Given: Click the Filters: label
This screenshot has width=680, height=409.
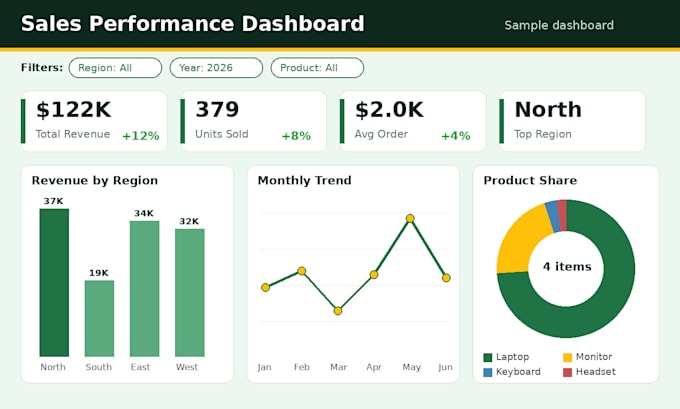Looking at the screenshot, I should pos(42,68).
